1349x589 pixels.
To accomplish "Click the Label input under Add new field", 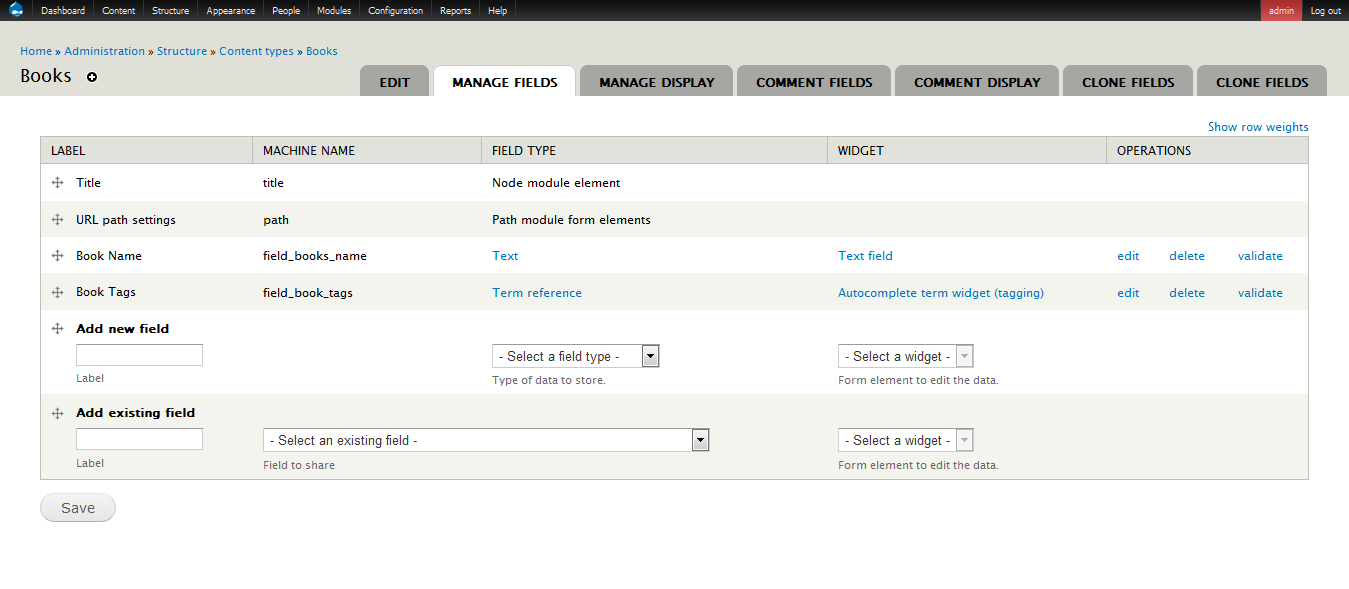I will 139,355.
